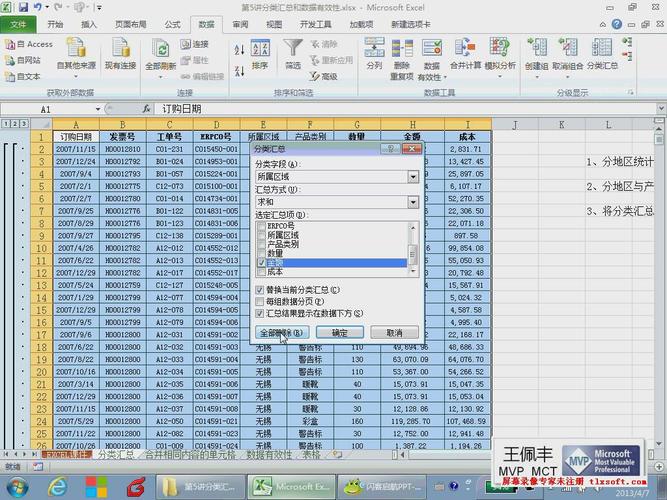Switch to the 页面布局 tab
Image resolution: width=667 pixels, height=500 pixels.
point(131,25)
